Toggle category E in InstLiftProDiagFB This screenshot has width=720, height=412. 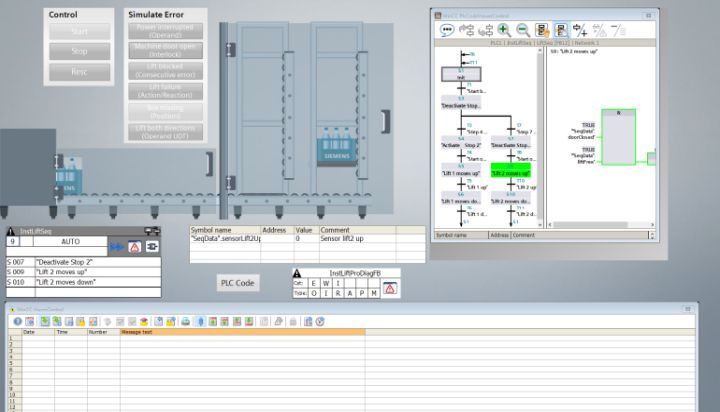click(314, 283)
